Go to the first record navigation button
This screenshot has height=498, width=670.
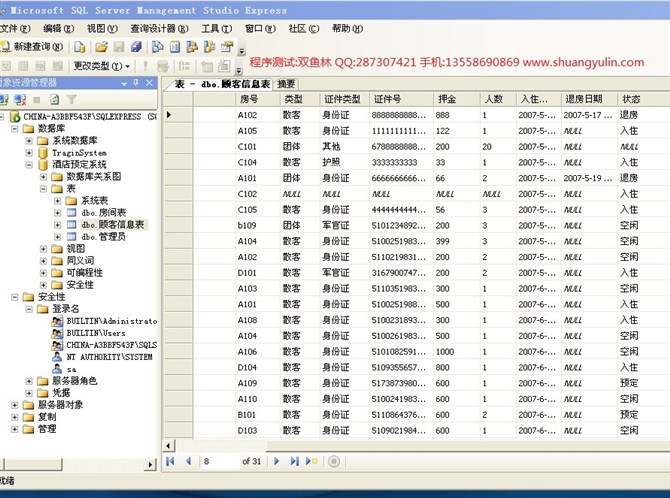[170, 461]
